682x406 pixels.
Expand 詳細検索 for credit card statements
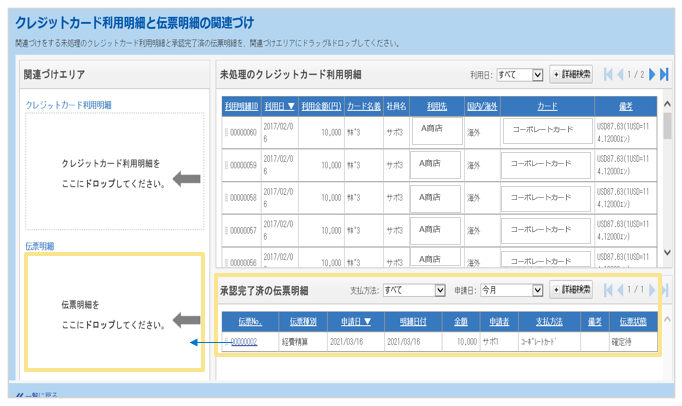coord(571,75)
